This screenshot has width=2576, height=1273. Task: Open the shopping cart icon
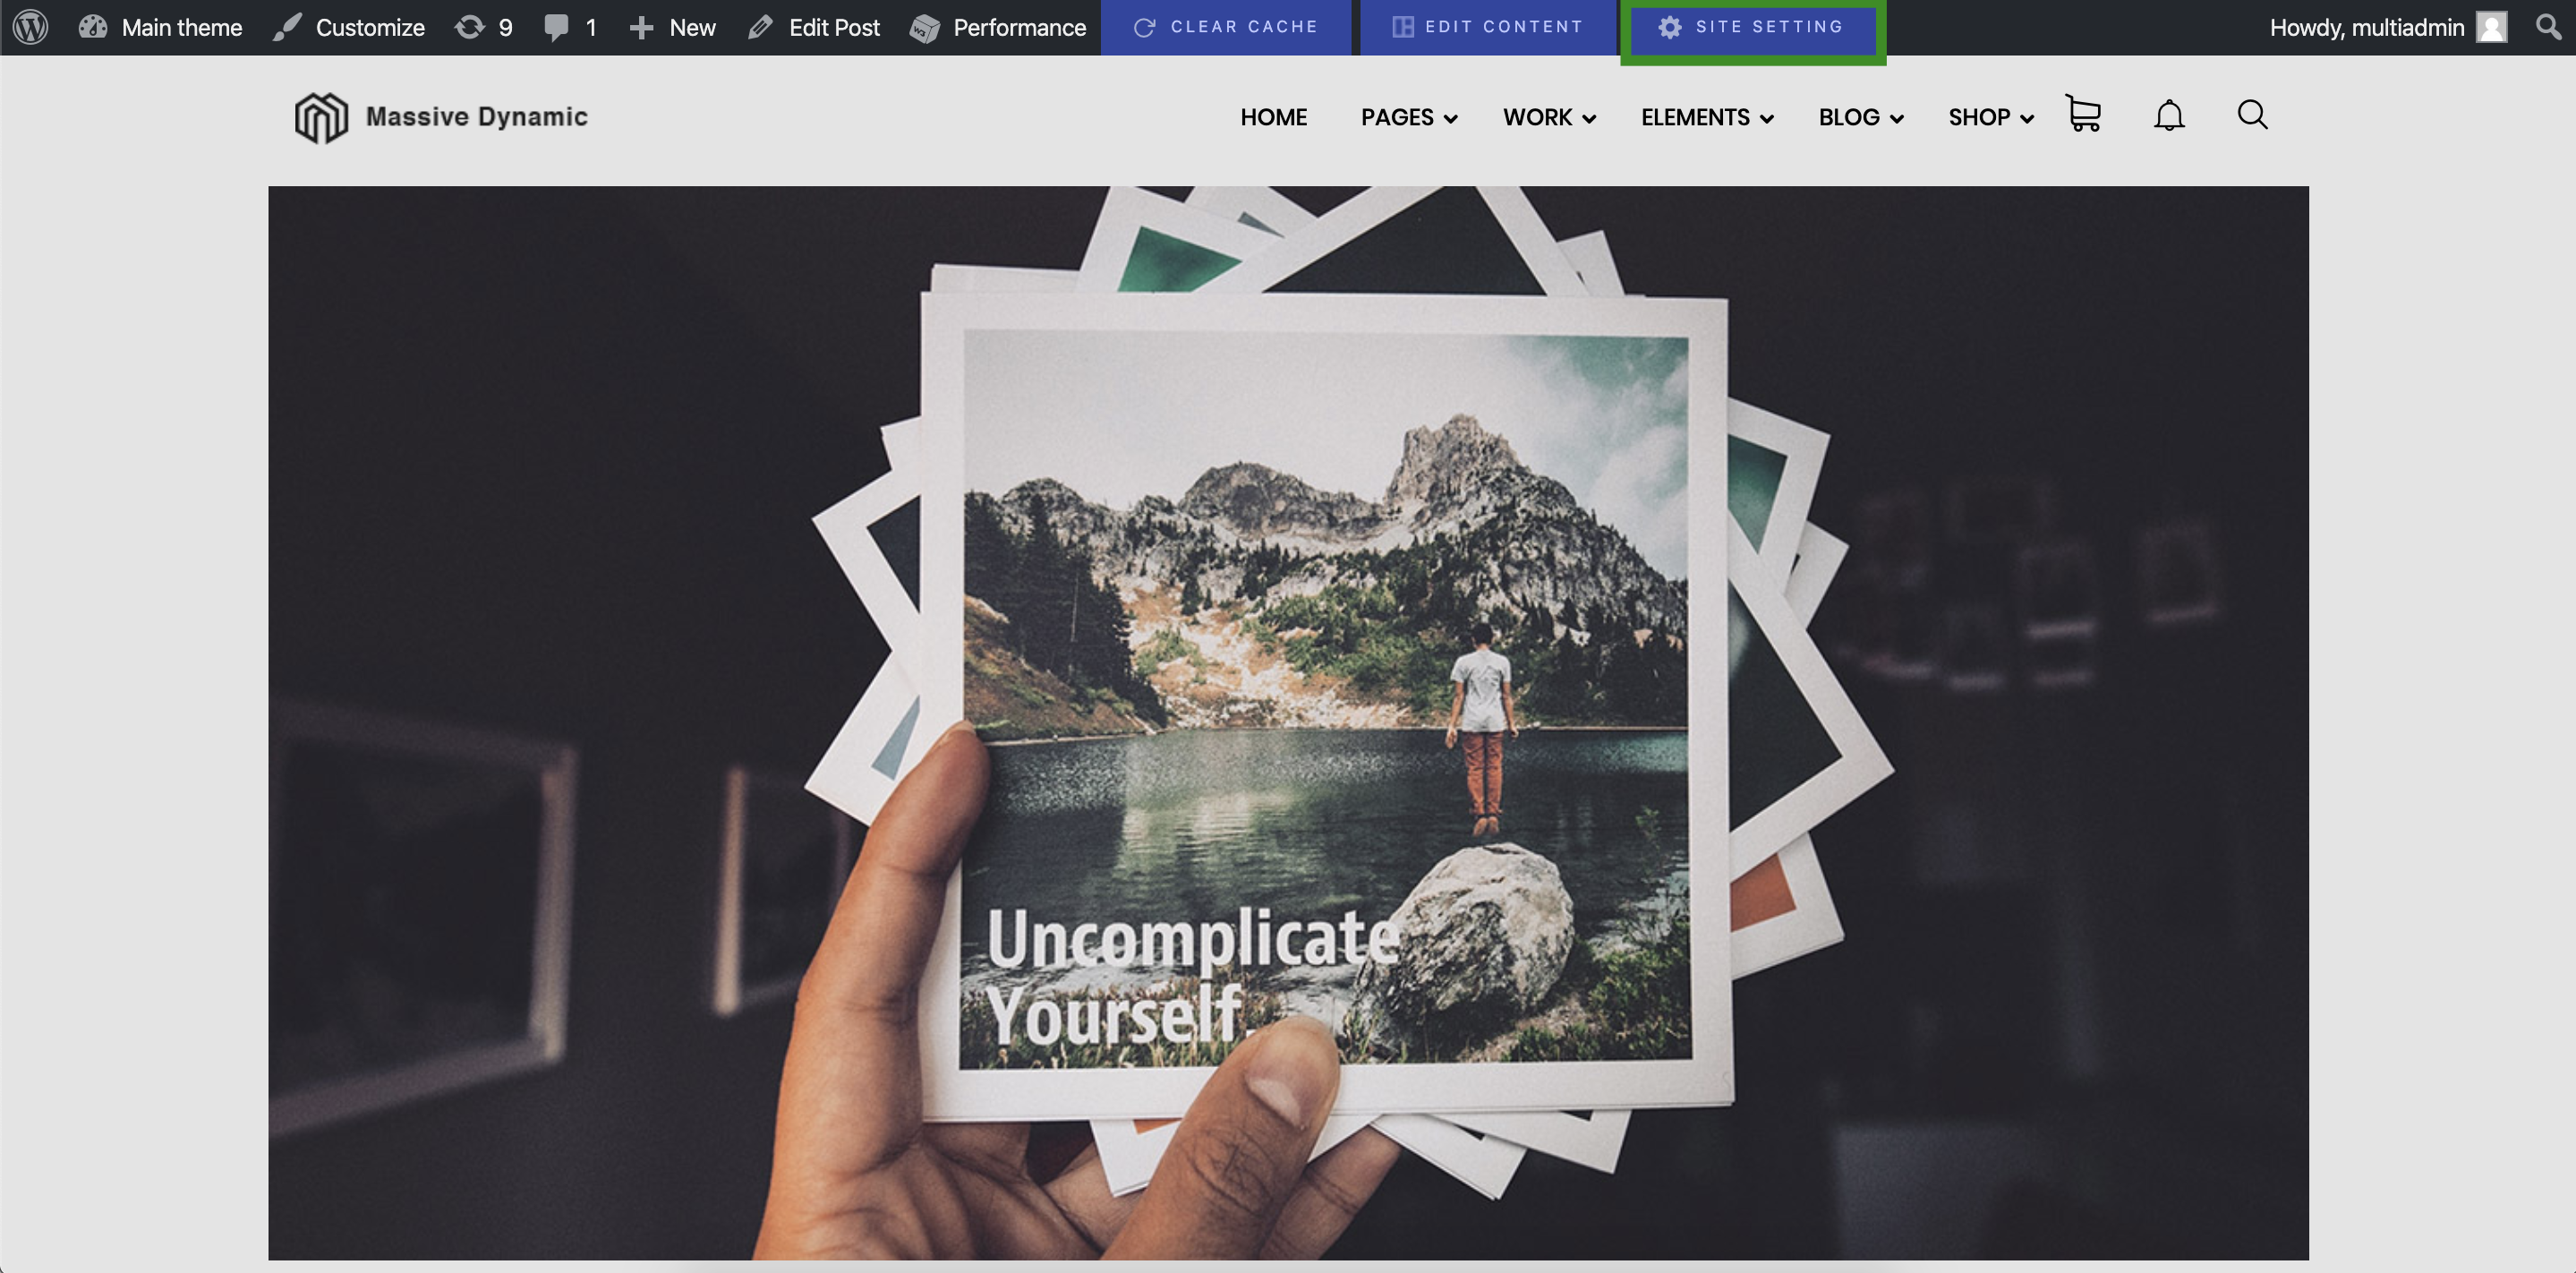click(x=2082, y=114)
